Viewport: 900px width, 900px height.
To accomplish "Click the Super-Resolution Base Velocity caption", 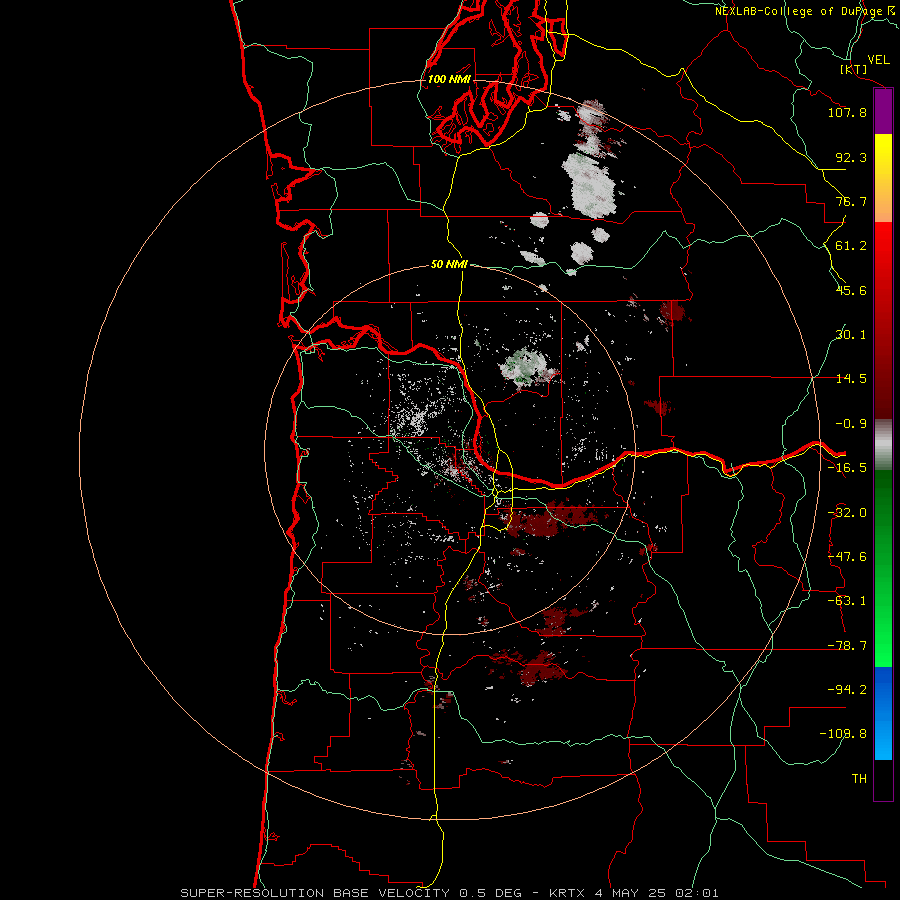I will tap(449, 893).
